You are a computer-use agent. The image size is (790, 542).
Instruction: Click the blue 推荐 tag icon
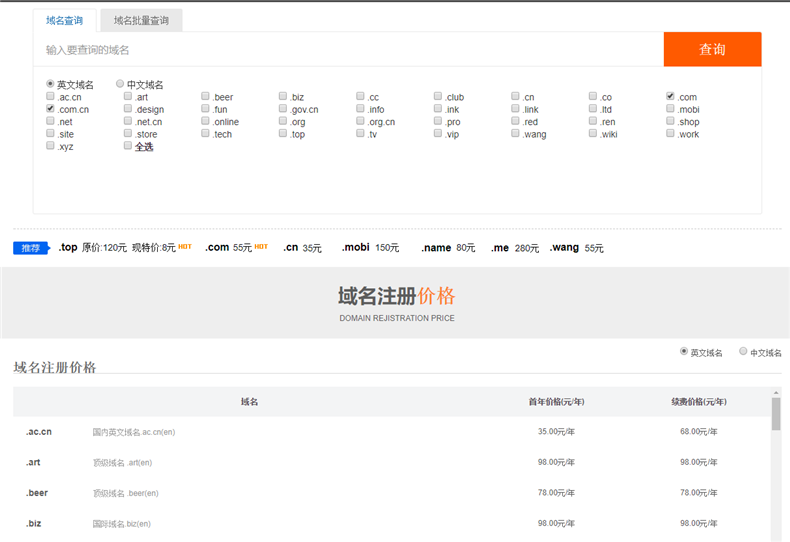coord(31,248)
